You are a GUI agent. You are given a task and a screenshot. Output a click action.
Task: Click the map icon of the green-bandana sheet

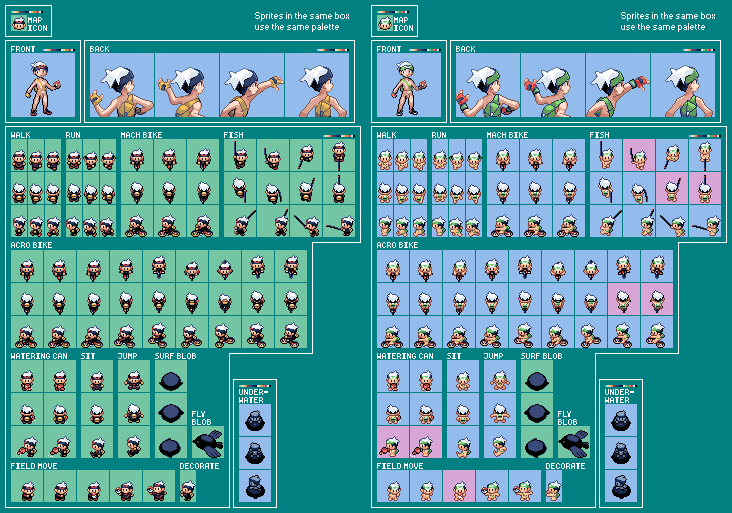[385, 22]
